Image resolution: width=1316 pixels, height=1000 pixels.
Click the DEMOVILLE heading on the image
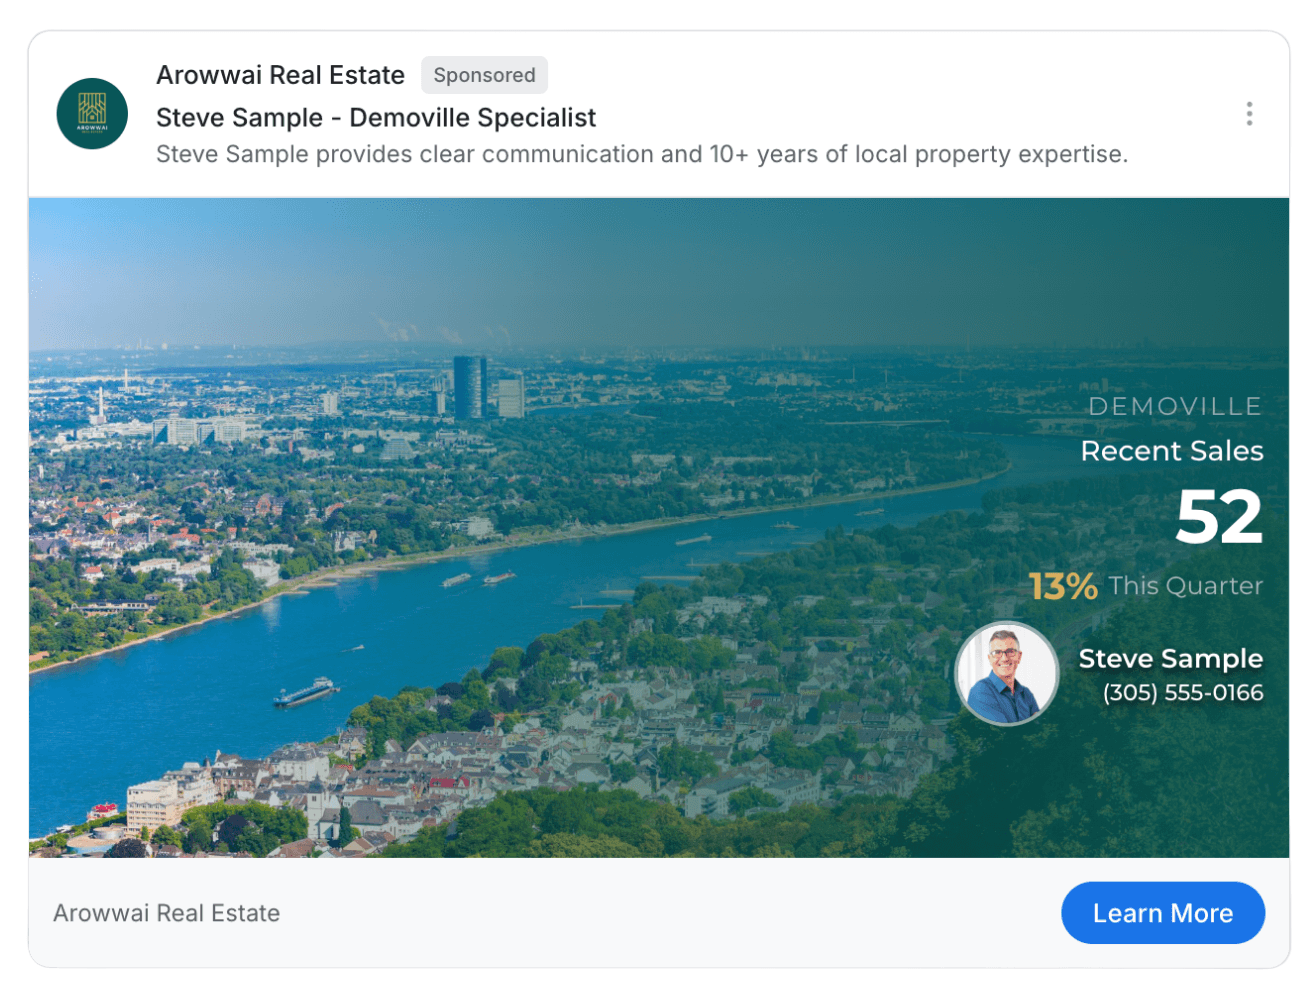point(1175,406)
